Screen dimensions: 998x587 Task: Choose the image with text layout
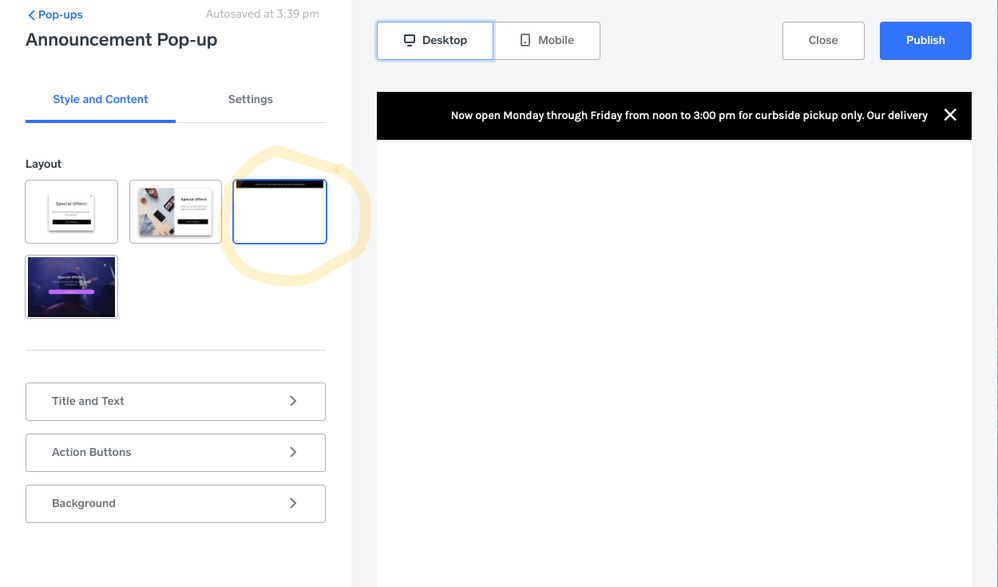click(175, 211)
